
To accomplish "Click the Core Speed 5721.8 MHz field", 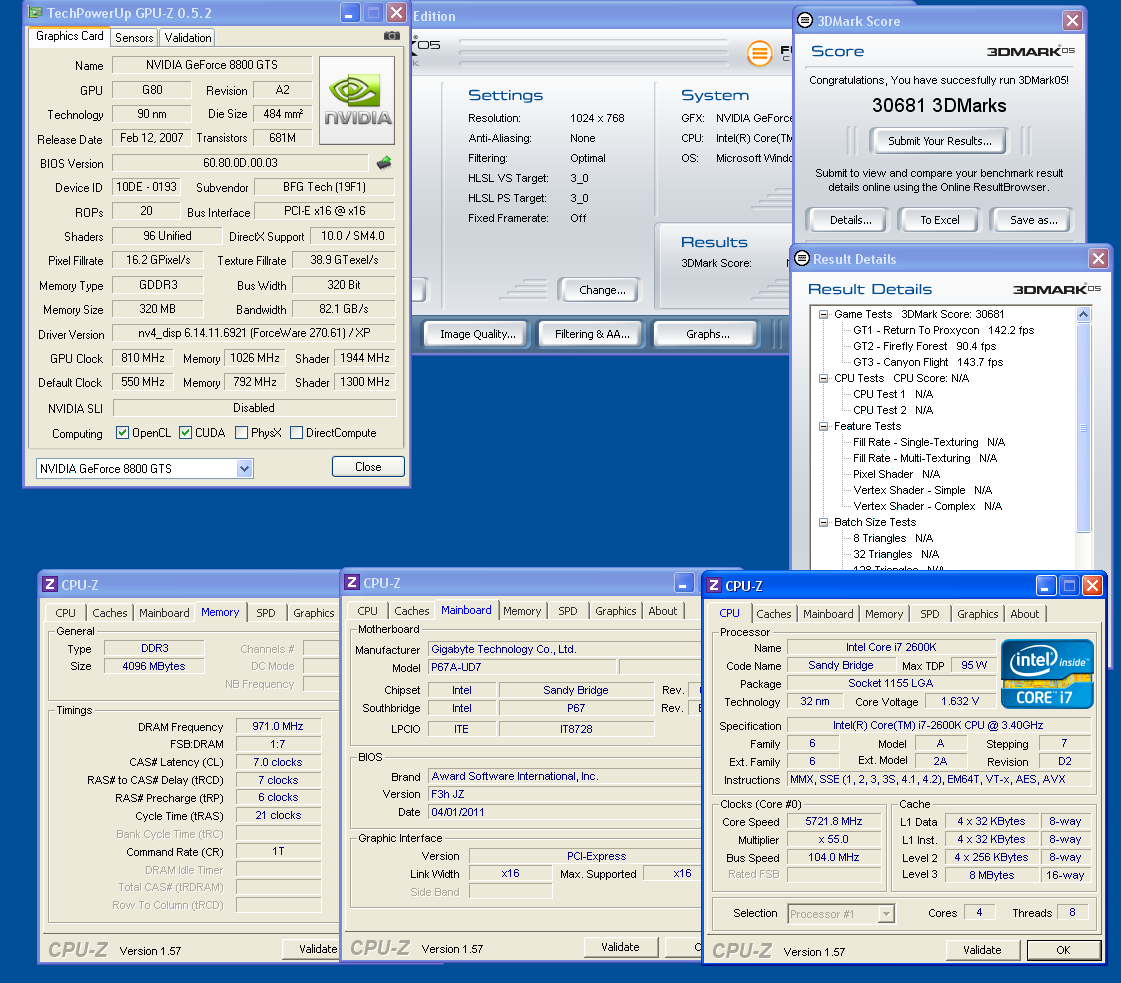I will (x=833, y=821).
